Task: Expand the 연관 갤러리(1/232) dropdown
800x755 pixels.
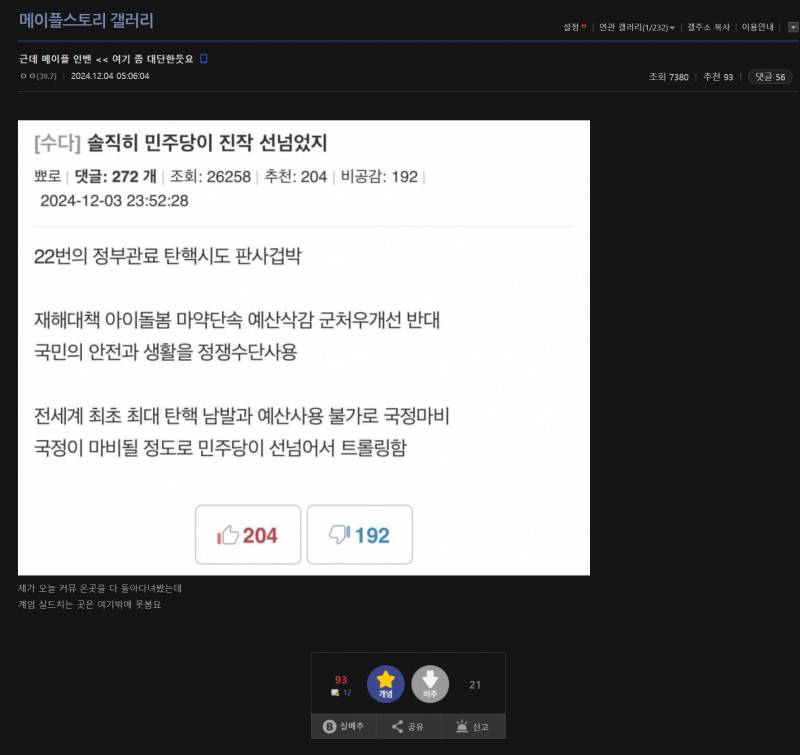Action: click(637, 27)
